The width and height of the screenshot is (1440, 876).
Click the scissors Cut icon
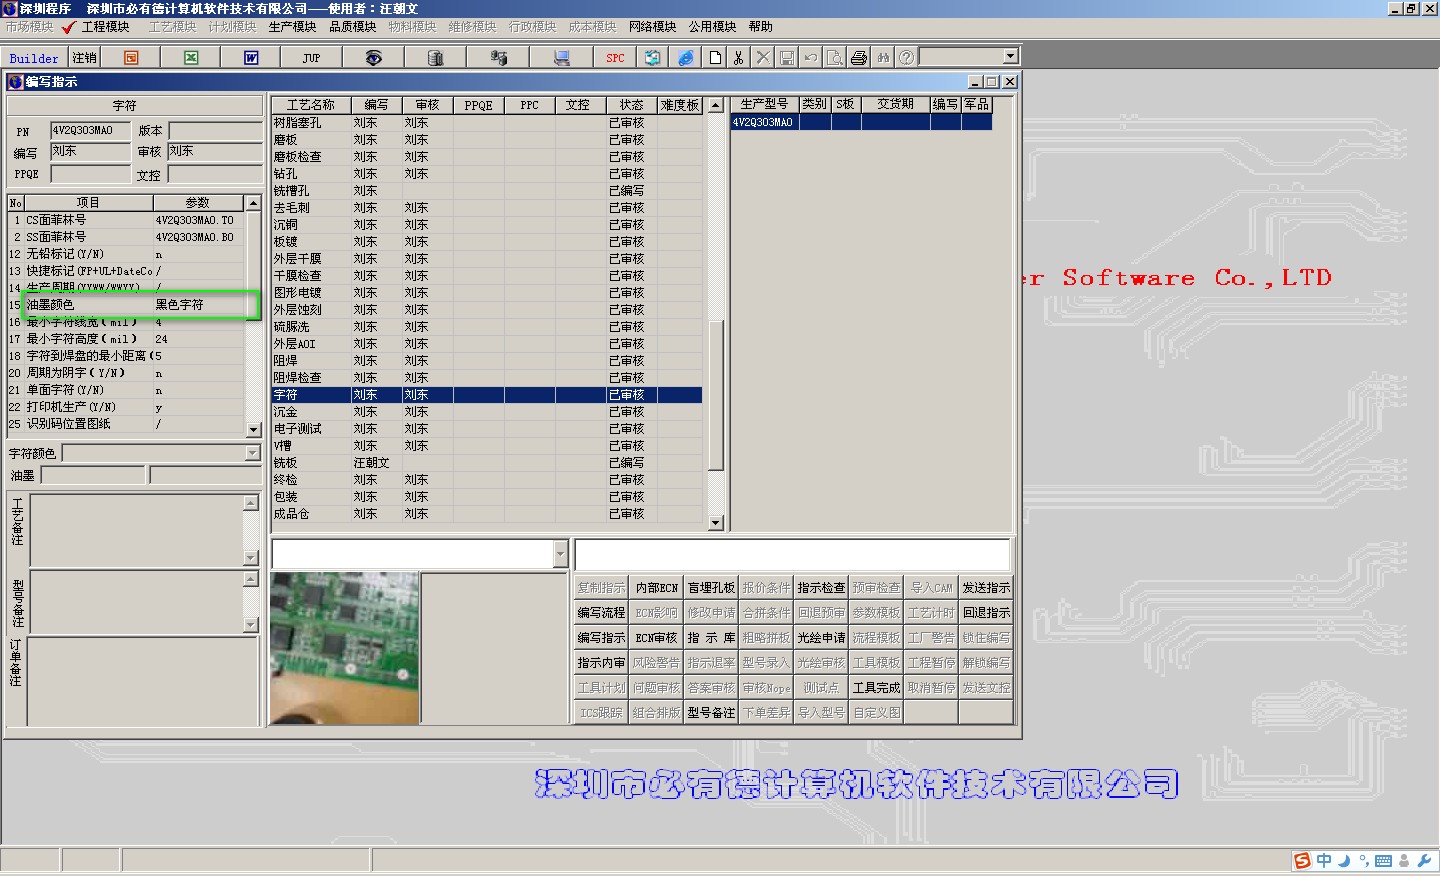pos(739,58)
